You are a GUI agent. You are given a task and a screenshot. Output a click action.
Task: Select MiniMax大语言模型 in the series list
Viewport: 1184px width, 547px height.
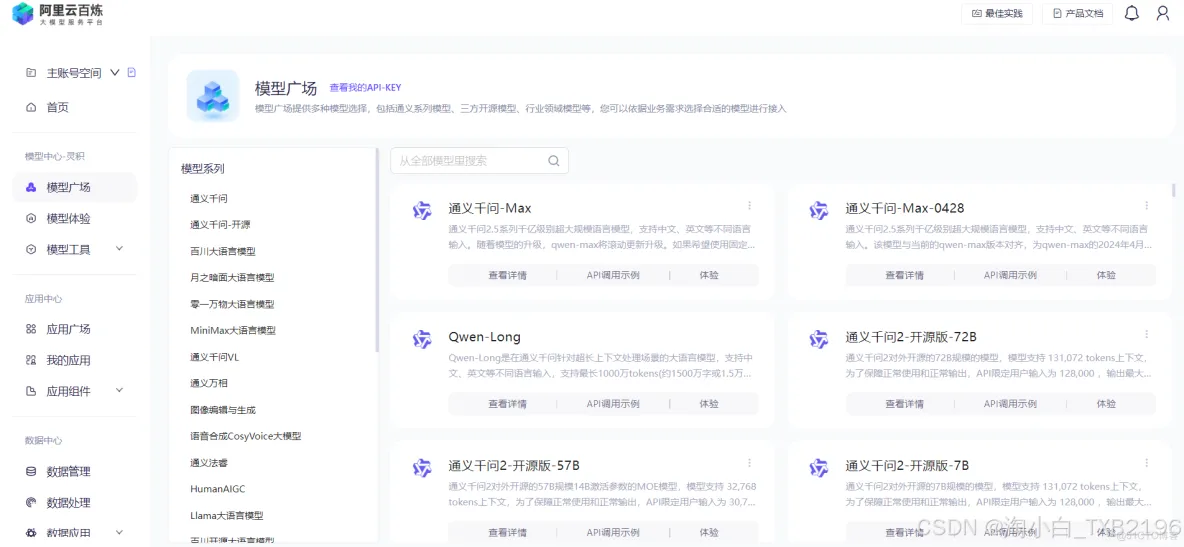click(233, 330)
